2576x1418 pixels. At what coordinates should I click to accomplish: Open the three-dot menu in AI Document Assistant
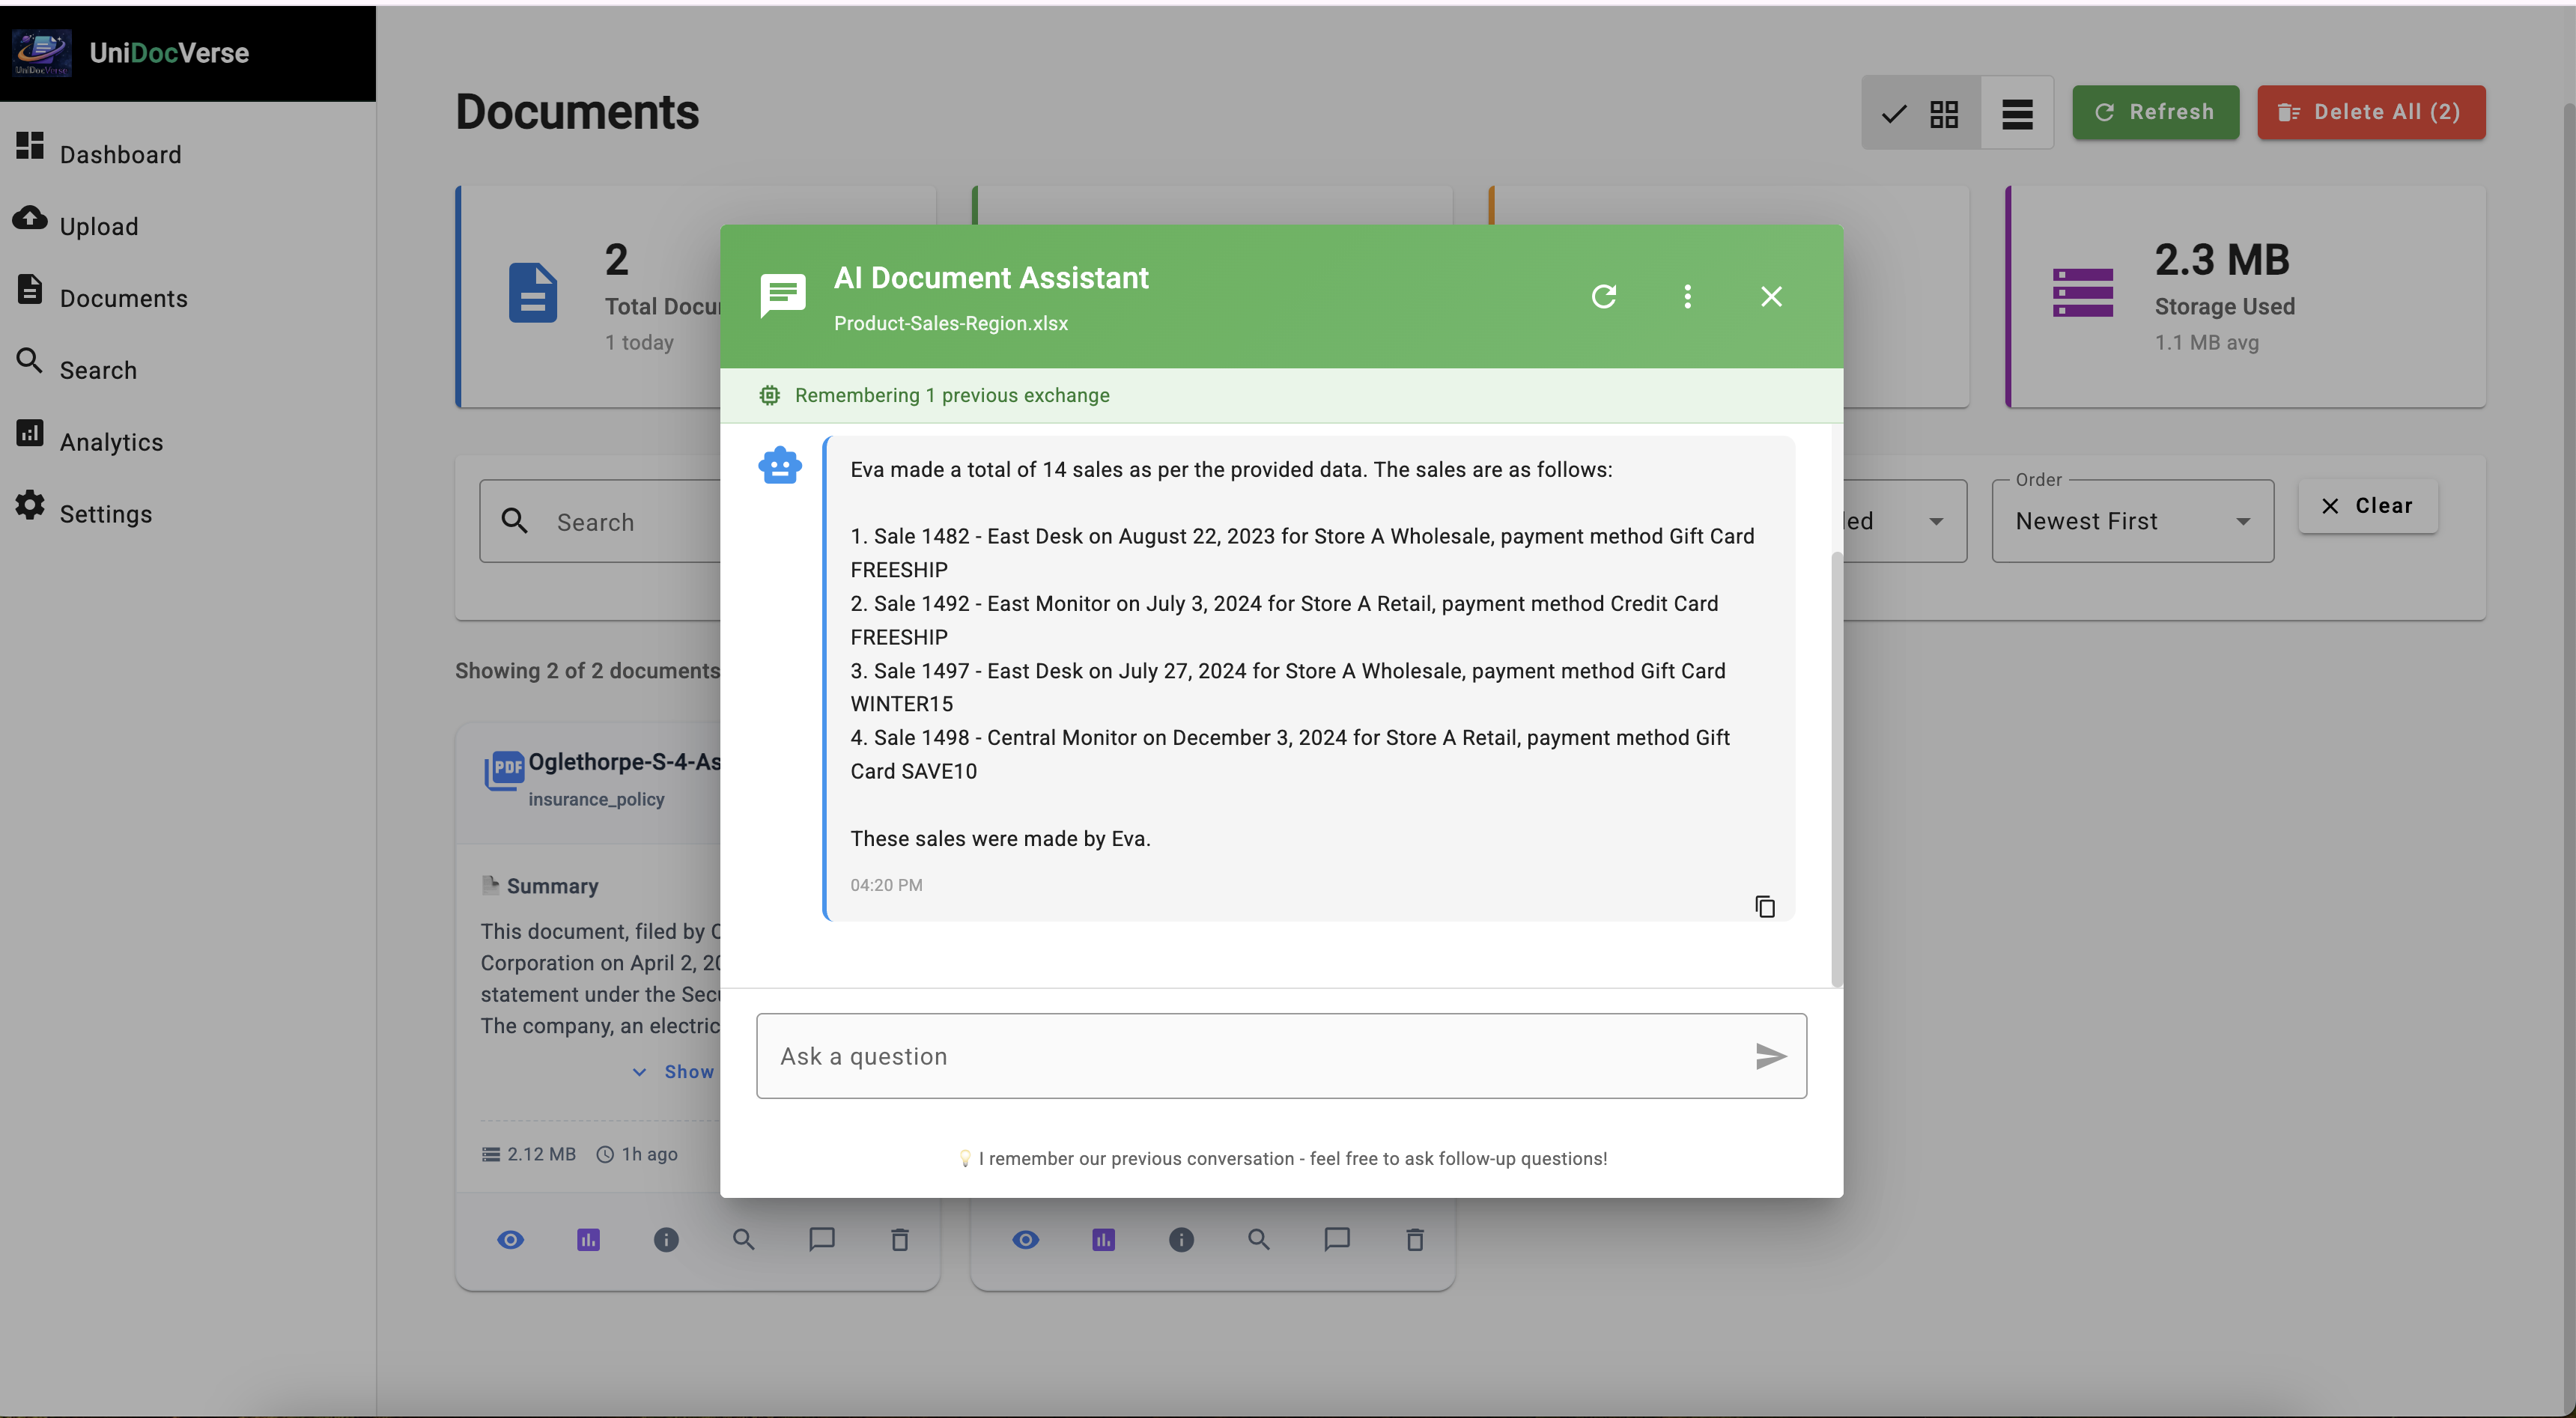tap(1687, 296)
